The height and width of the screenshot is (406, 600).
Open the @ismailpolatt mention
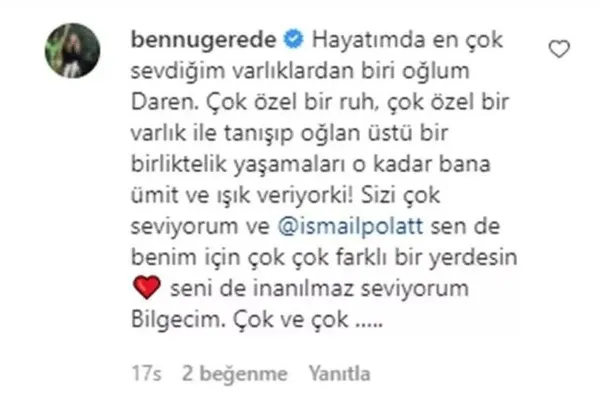351,226
